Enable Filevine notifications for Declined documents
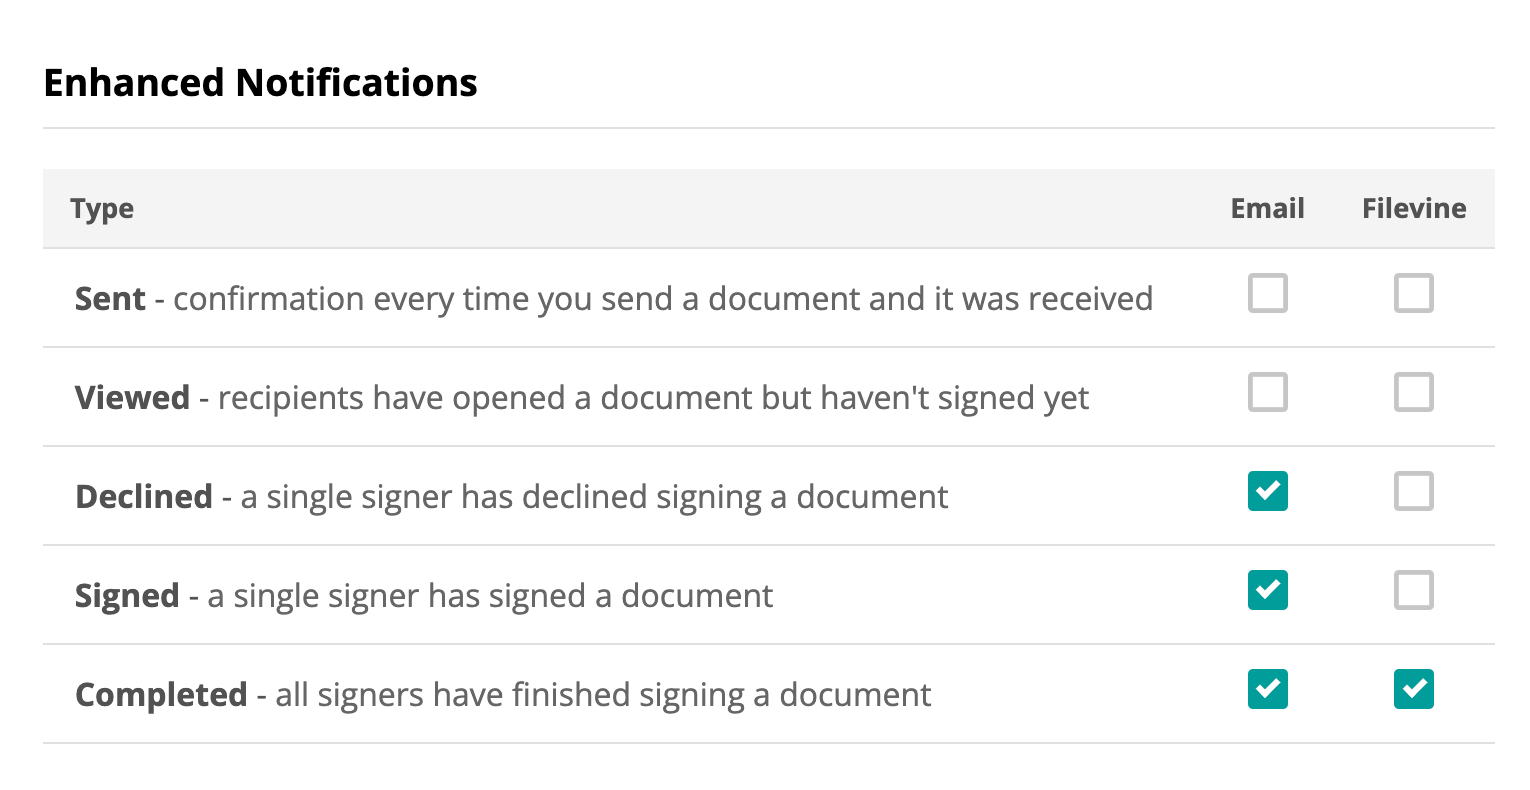This screenshot has height=790, width=1530. coord(1413,491)
